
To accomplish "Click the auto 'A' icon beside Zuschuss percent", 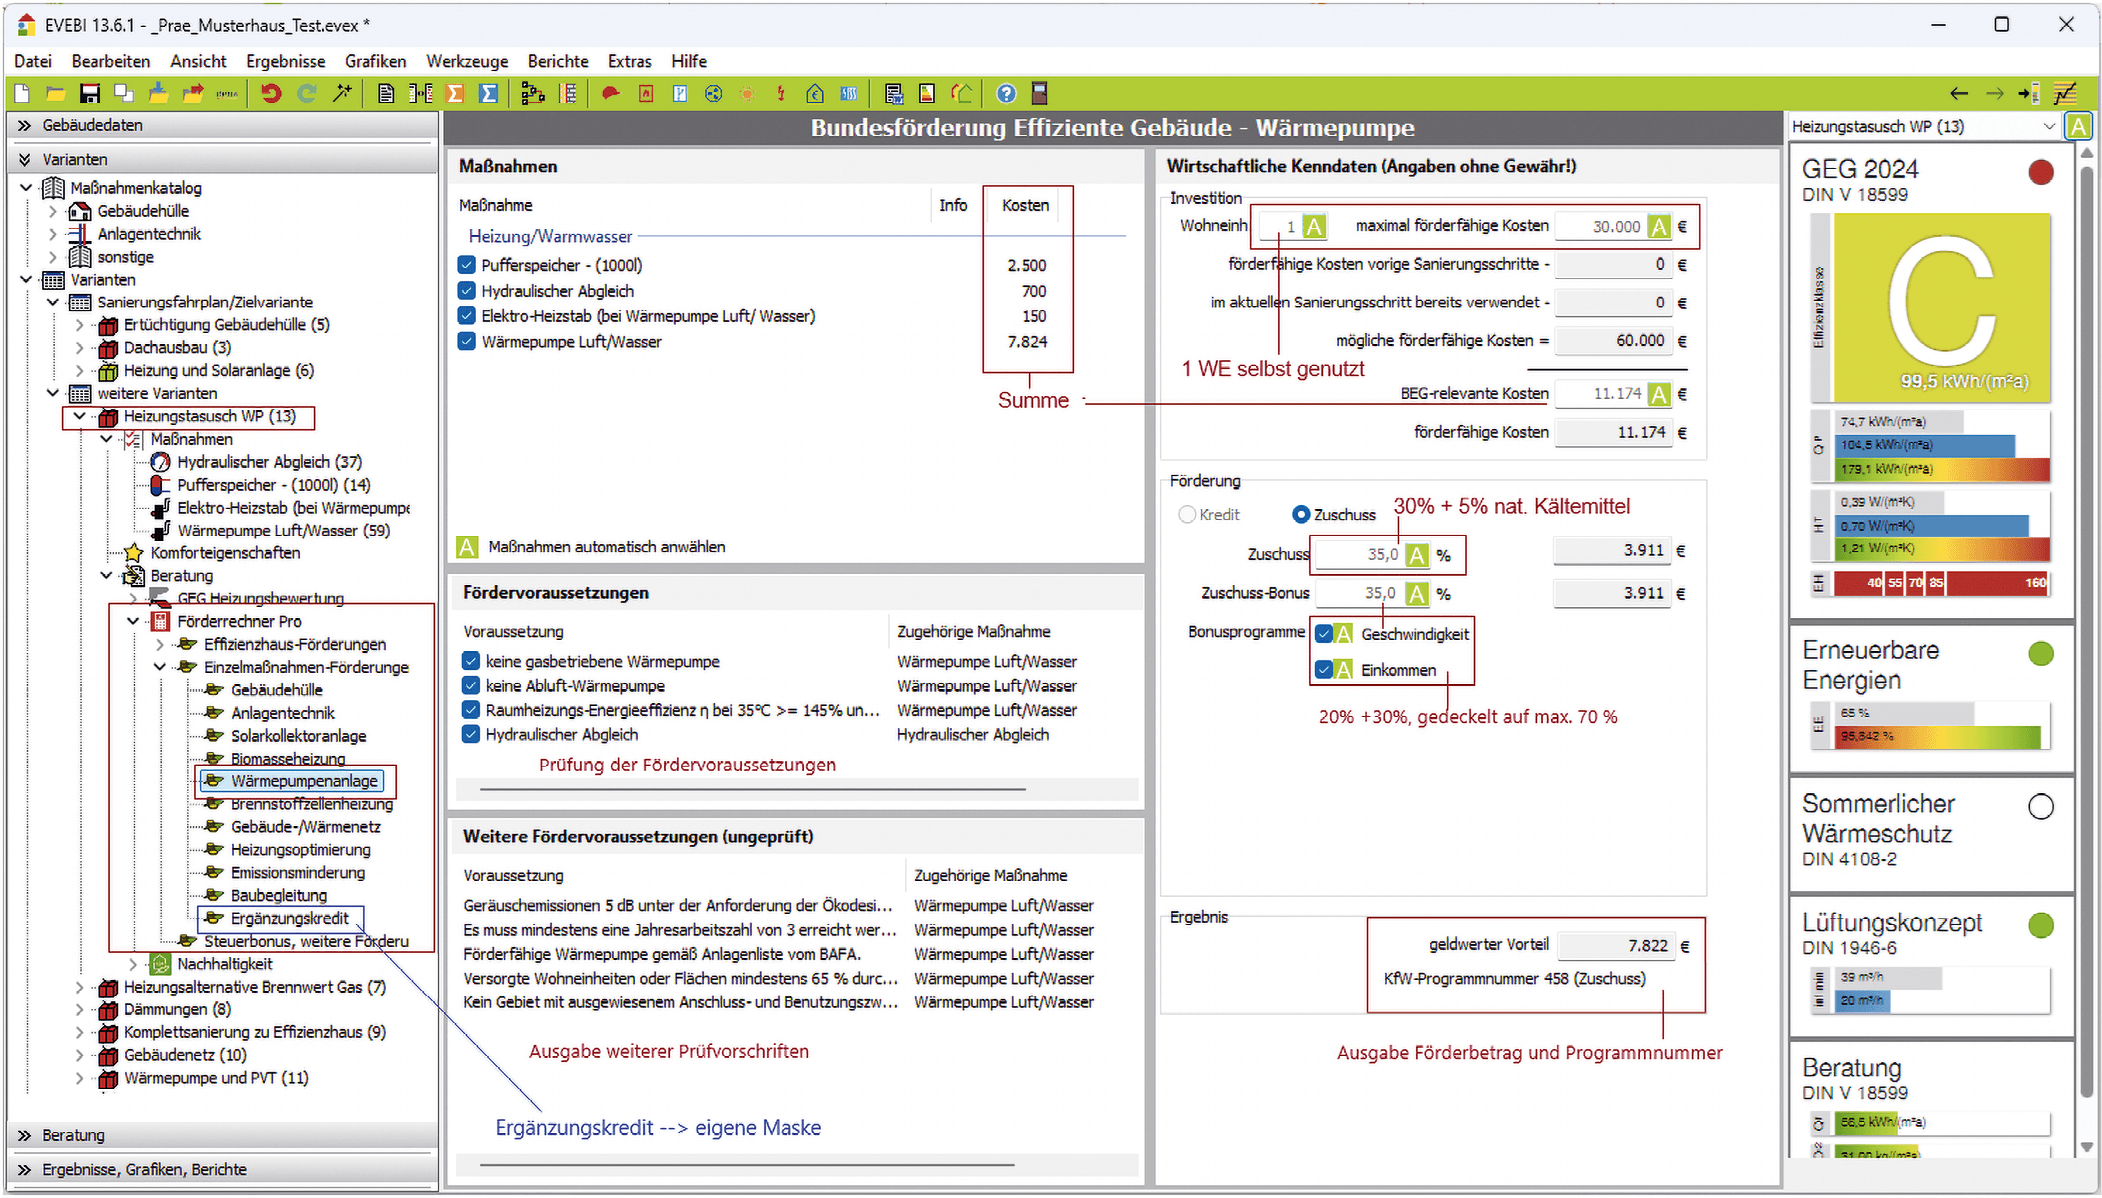I will (x=1417, y=555).
